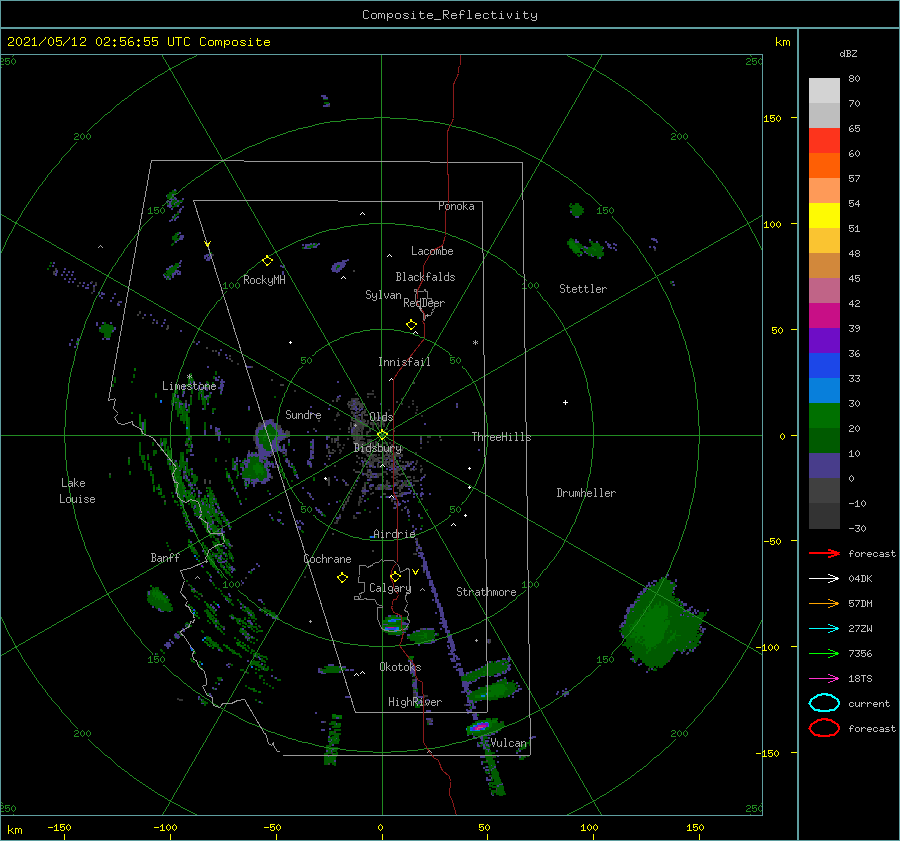The height and width of the screenshot is (841, 900).
Task: Click the Lacombe label
Action: (x=432, y=251)
